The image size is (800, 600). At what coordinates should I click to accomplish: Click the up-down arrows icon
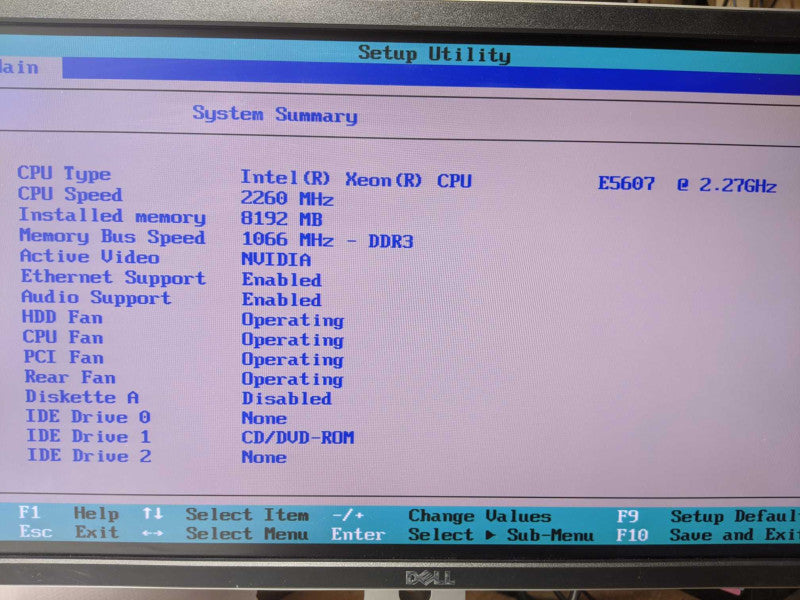coord(153,513)
